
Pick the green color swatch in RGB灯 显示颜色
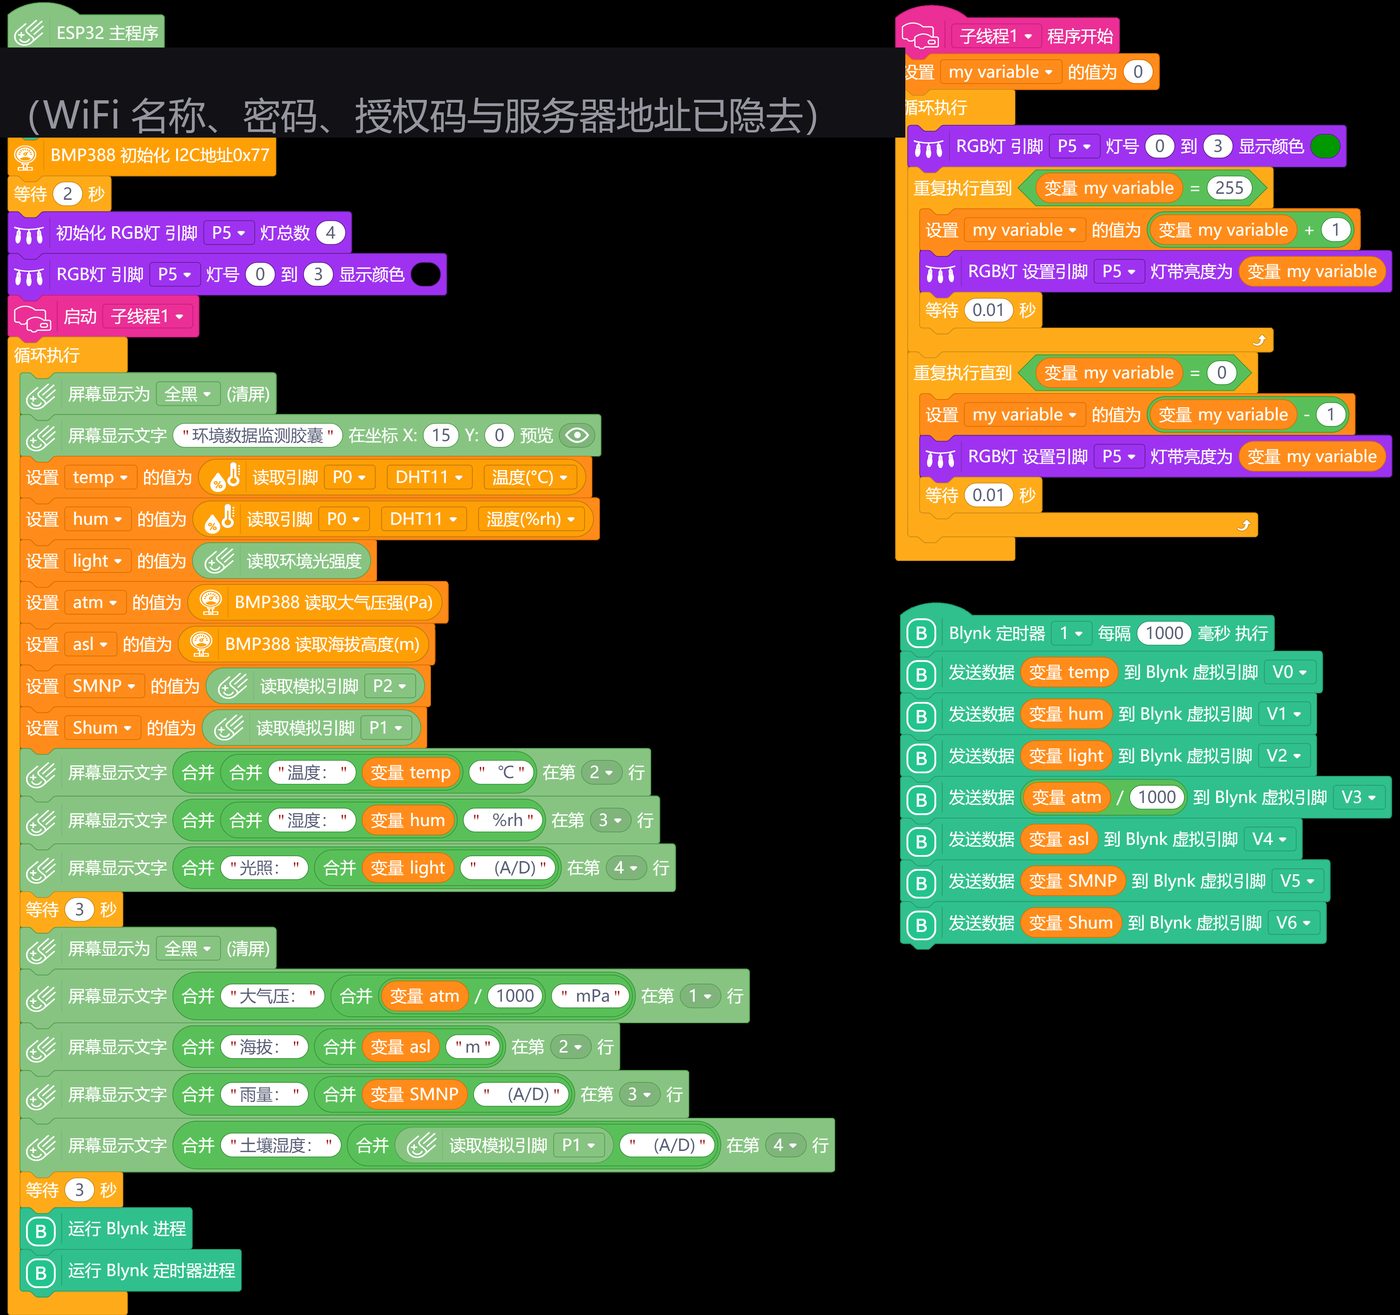click(x=1325, y=147)
